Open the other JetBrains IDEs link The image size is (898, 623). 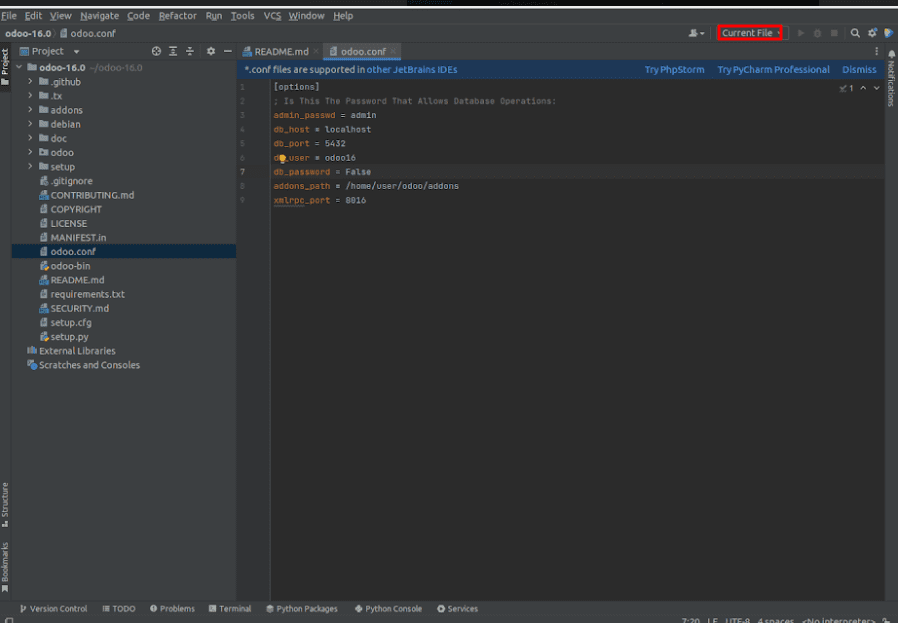click(412, 70)
